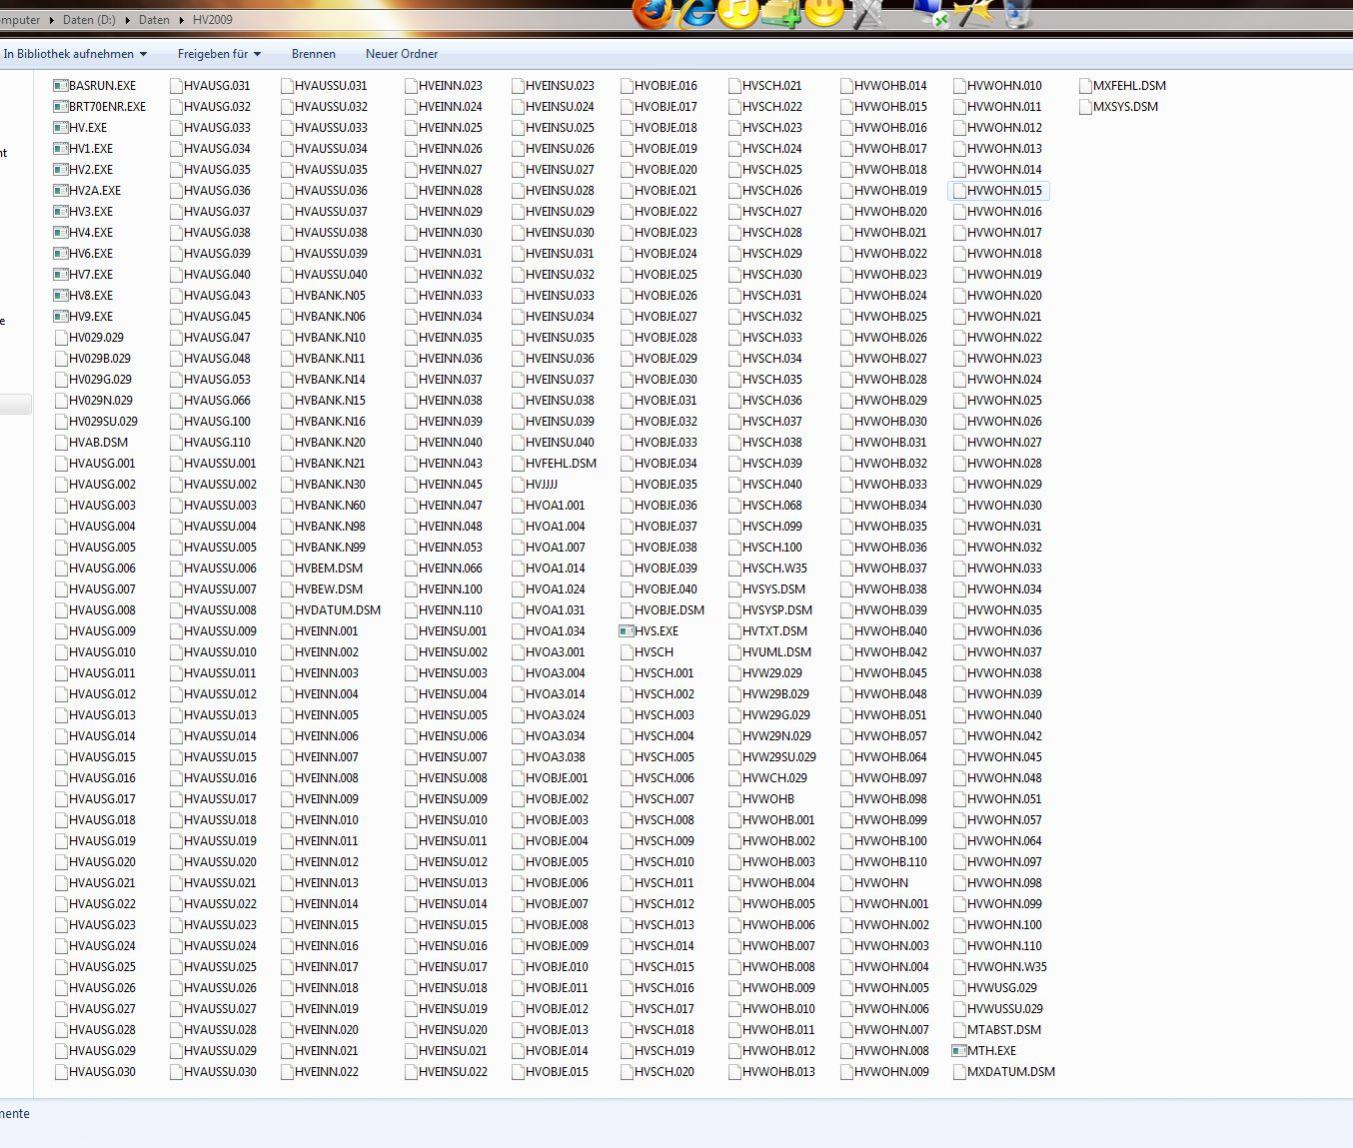The width and height of the screenshot is (1353, 1148).
Task: Select the file HVWOHN.W35
Action: 1000,968
